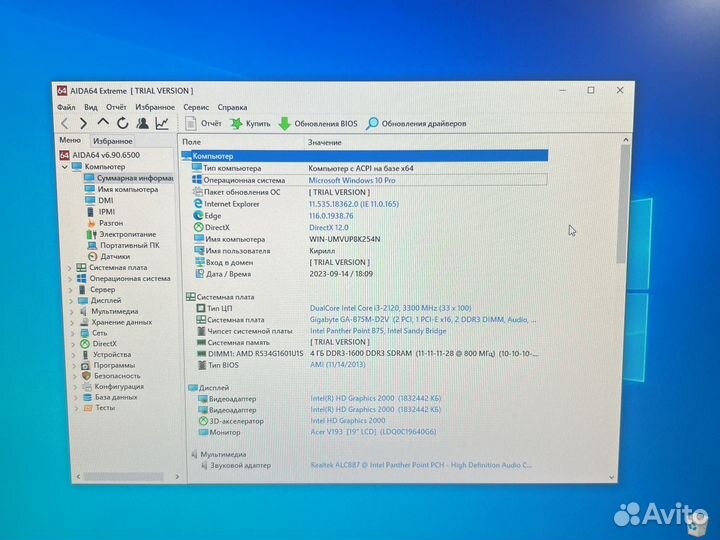This screenshot has width=720, height=540.
Task: Switch to the Меню sidebar tab
Action: pos(70,140)
